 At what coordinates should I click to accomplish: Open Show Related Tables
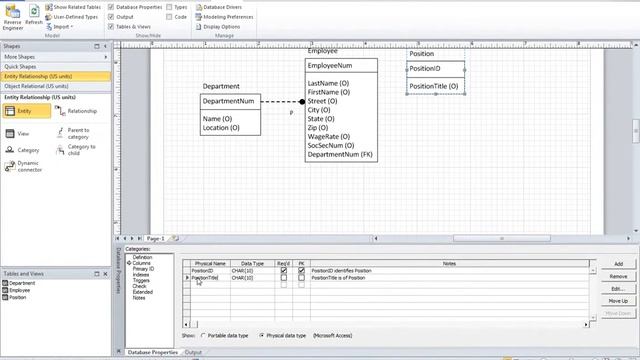(x=73, y=7)
